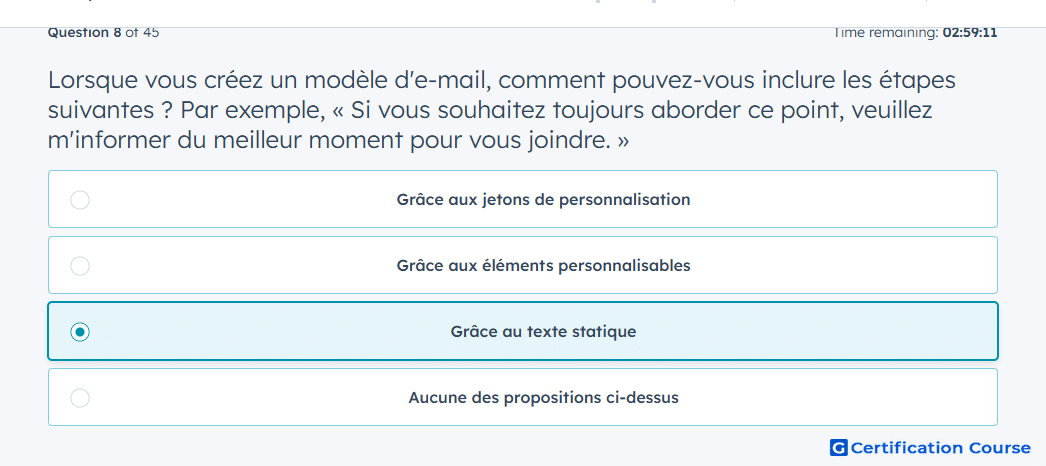Screen dimensions: 1046x466
Task: Choose the 'éléments personnalisables' radio circle
Action: [80, 266]
